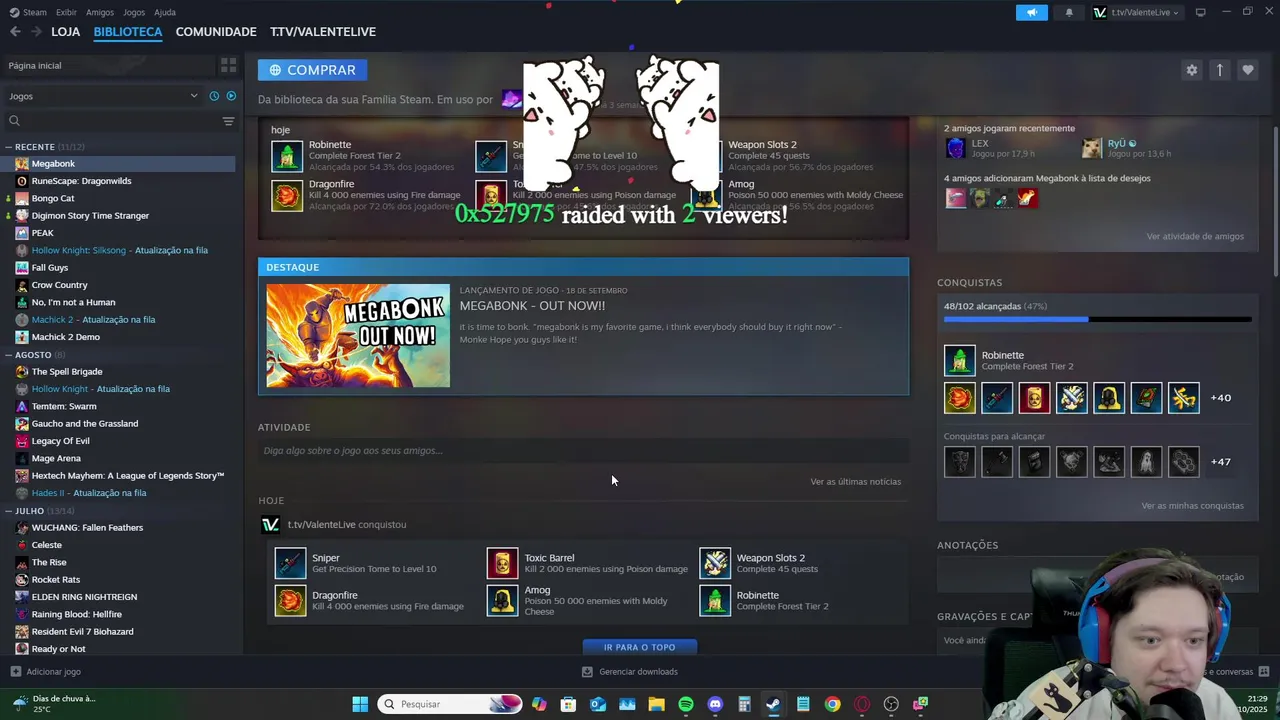The image size is (1280, 720).
Task: Open Gerenciar downloads
Action: 630,672
